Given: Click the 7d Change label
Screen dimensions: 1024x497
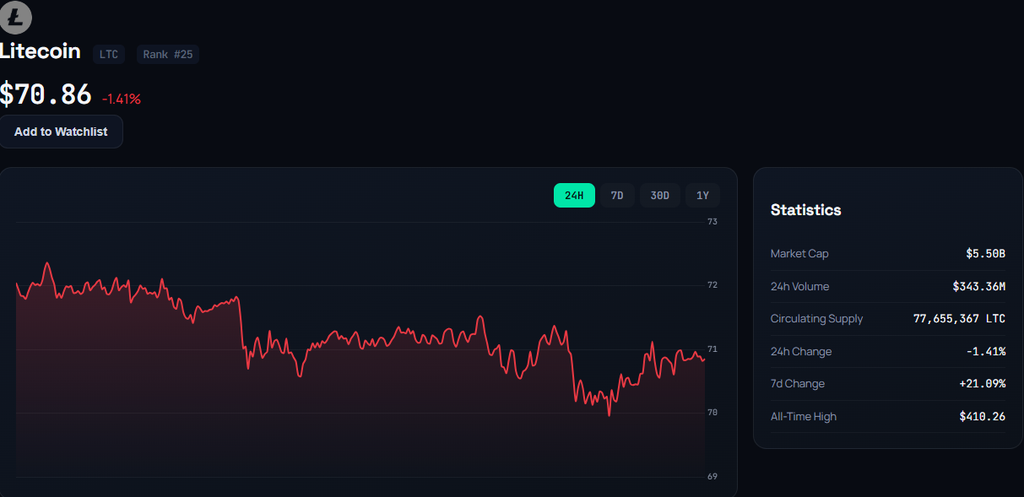Looking at the screenshot, I should (797, 383).
